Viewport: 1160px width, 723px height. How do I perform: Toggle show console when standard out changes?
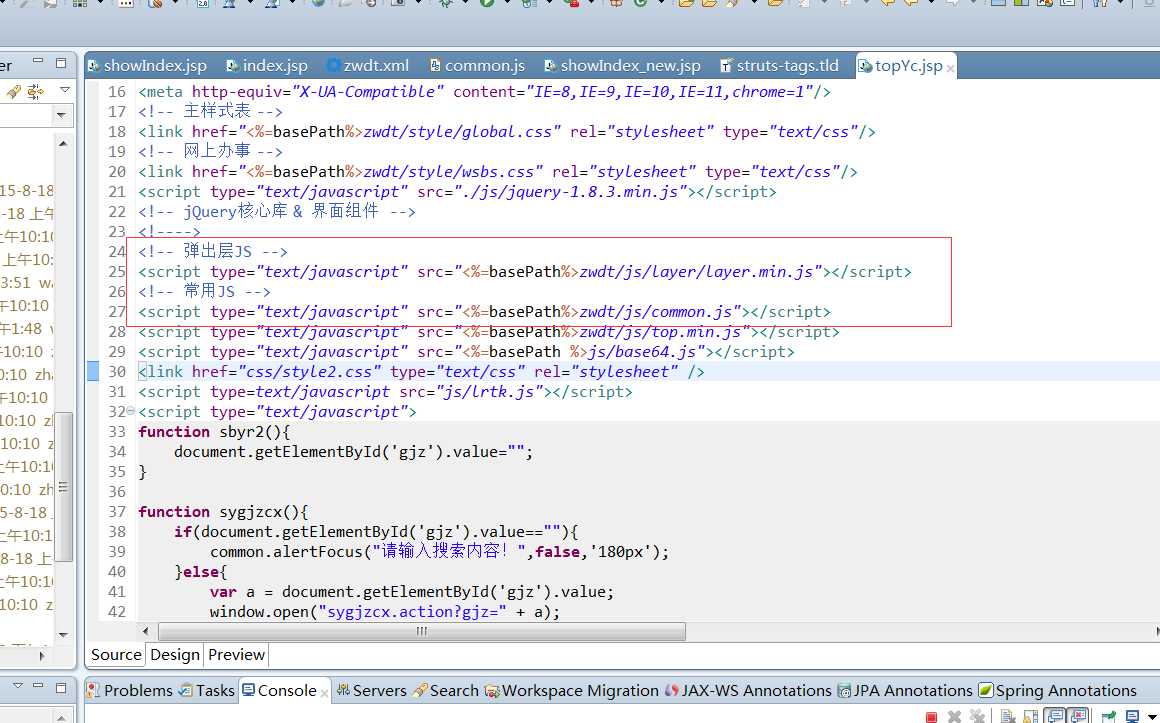[x=1056, y=716]
